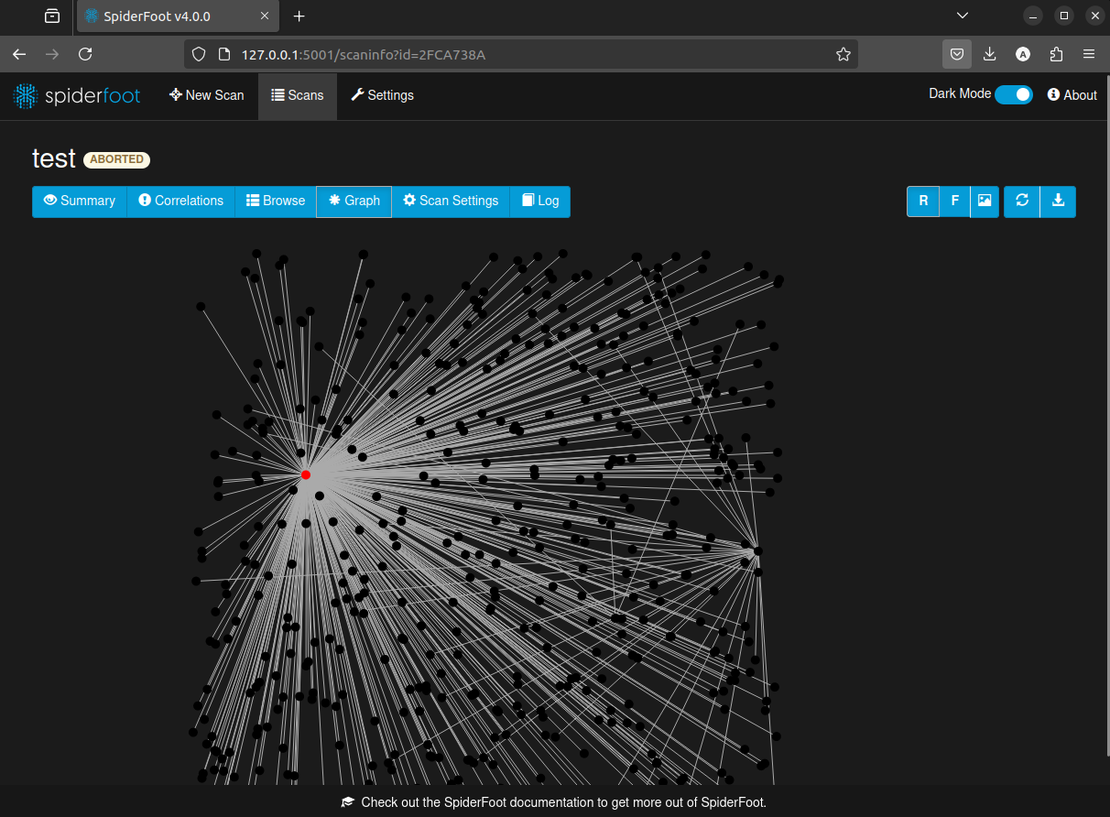Viewport: 1110px width, 817px height.
Task: Save page to Pocket icon
Action: point(957,54)
